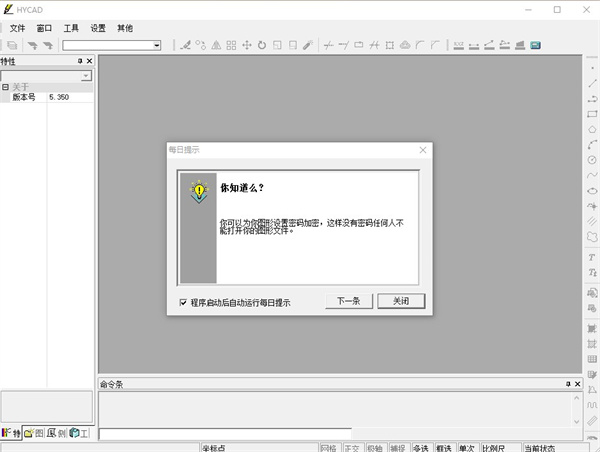Select the arc tool in right toolbar

[592, 145]
